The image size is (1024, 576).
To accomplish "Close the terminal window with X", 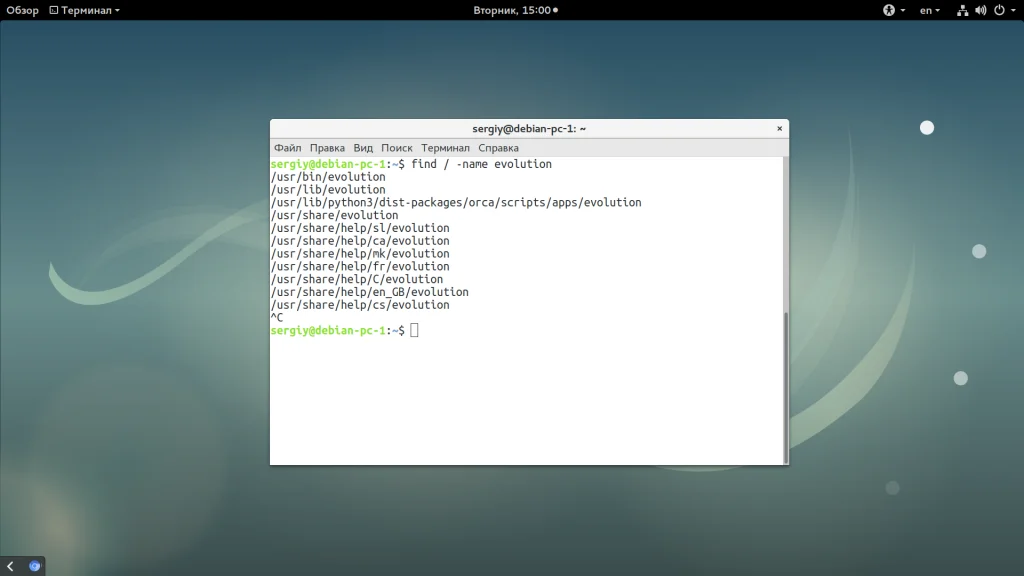I will coord(779,129).
